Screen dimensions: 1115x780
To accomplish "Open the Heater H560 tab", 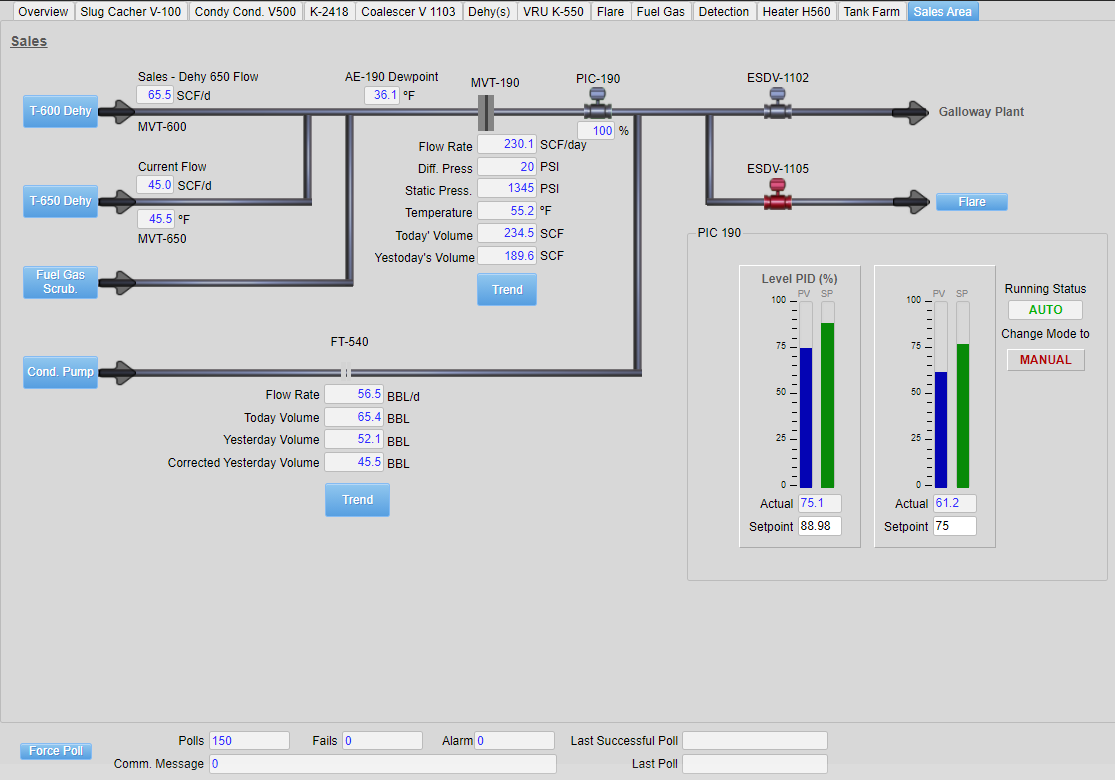I will click(x=796, y=11).
